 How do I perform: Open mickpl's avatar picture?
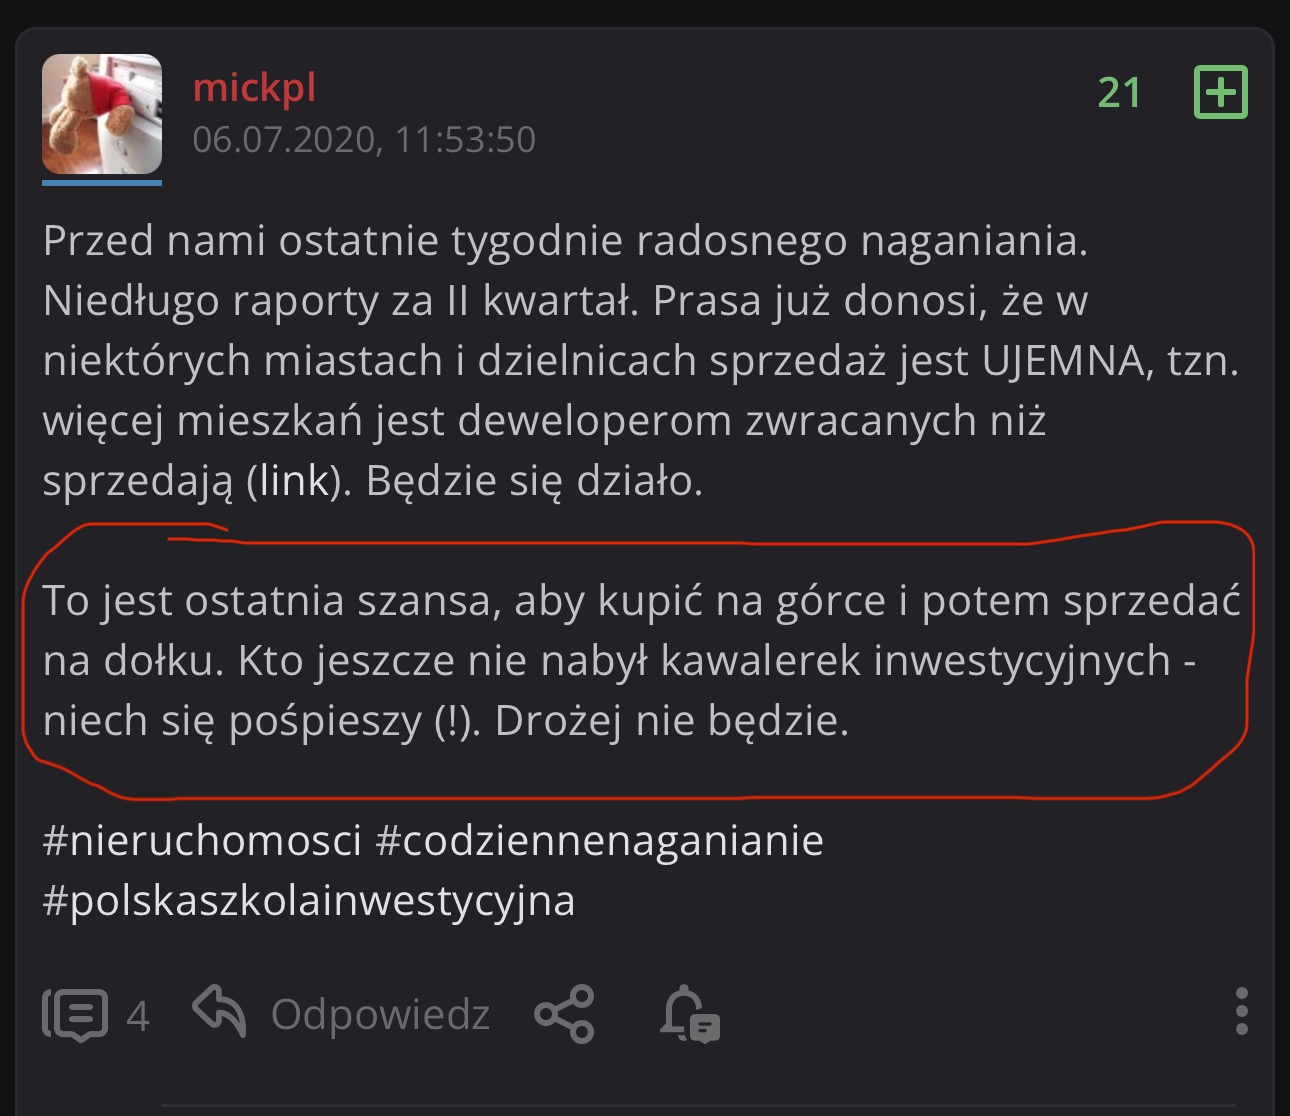point(102,114)
